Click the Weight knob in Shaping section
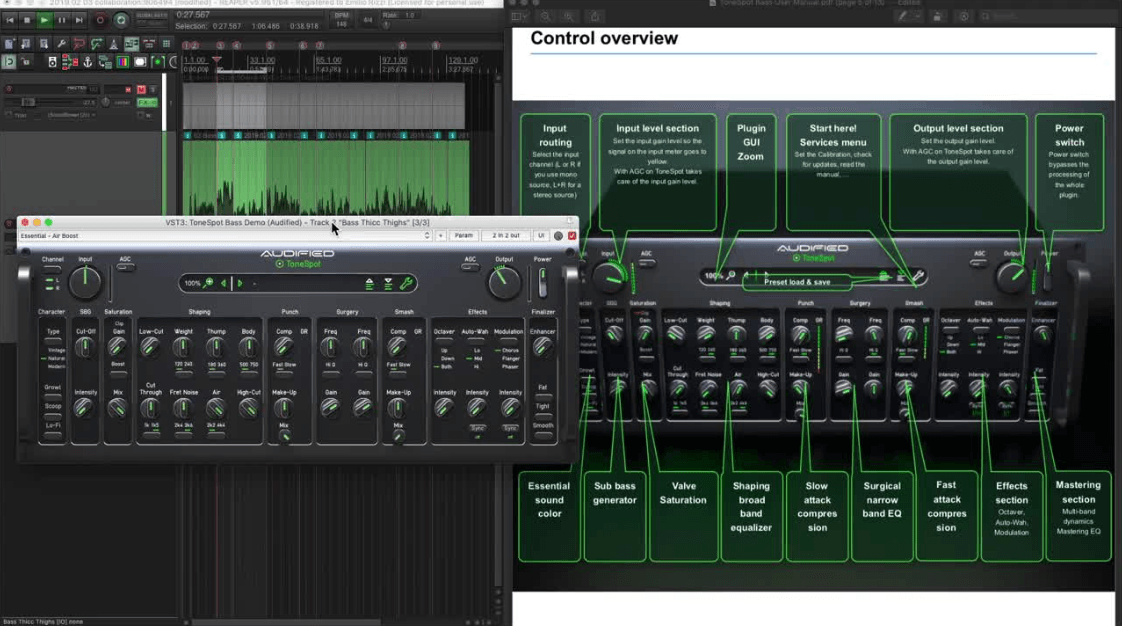 click(x=182, y=348)
